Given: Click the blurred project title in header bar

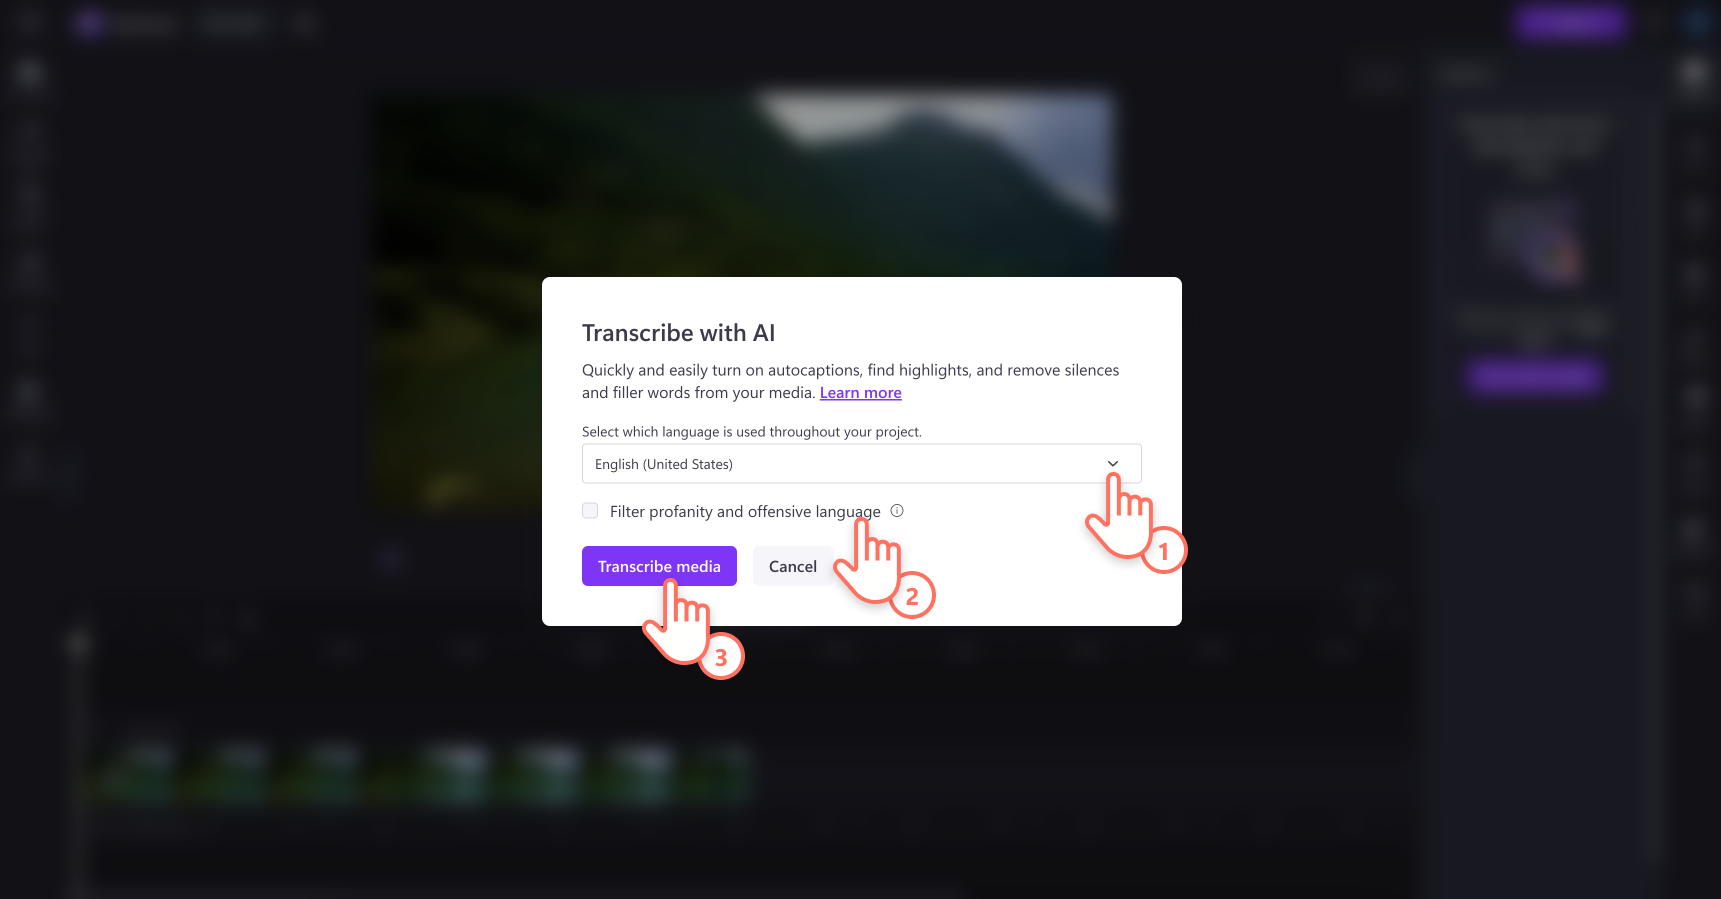Looking at the screenshot, I should pyautogui.click(x=233, y=23).
